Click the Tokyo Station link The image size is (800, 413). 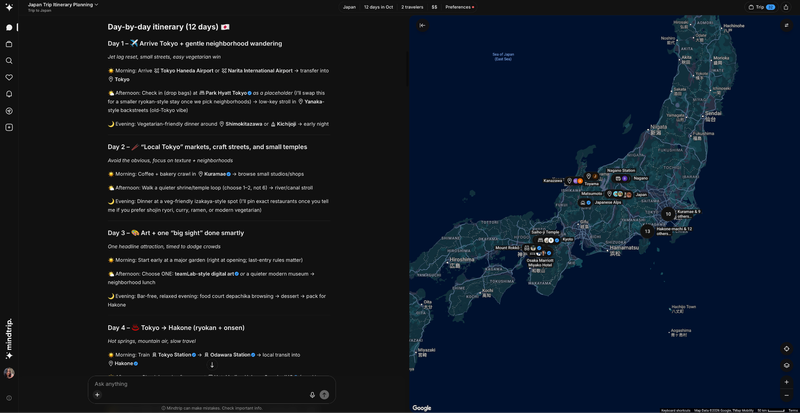(174, 355)
